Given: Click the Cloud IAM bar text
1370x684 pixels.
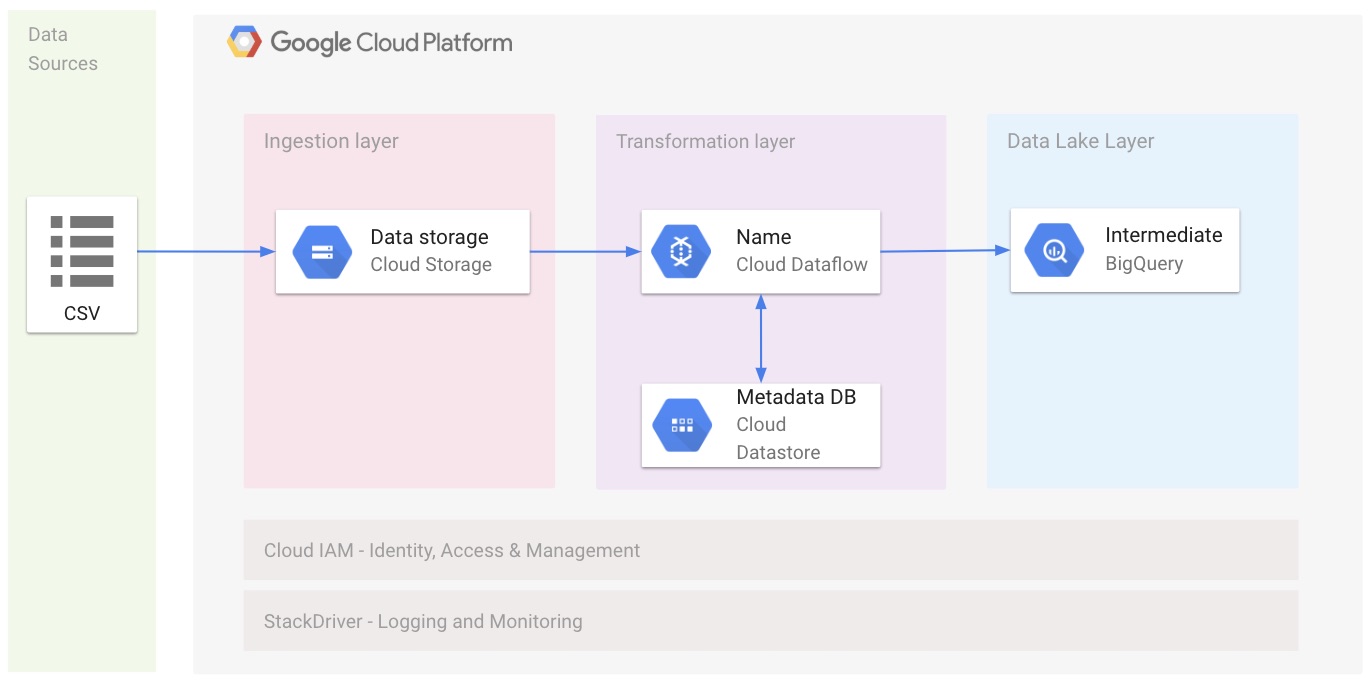Looking at the screenshot, I should click(x=452, y=550).
